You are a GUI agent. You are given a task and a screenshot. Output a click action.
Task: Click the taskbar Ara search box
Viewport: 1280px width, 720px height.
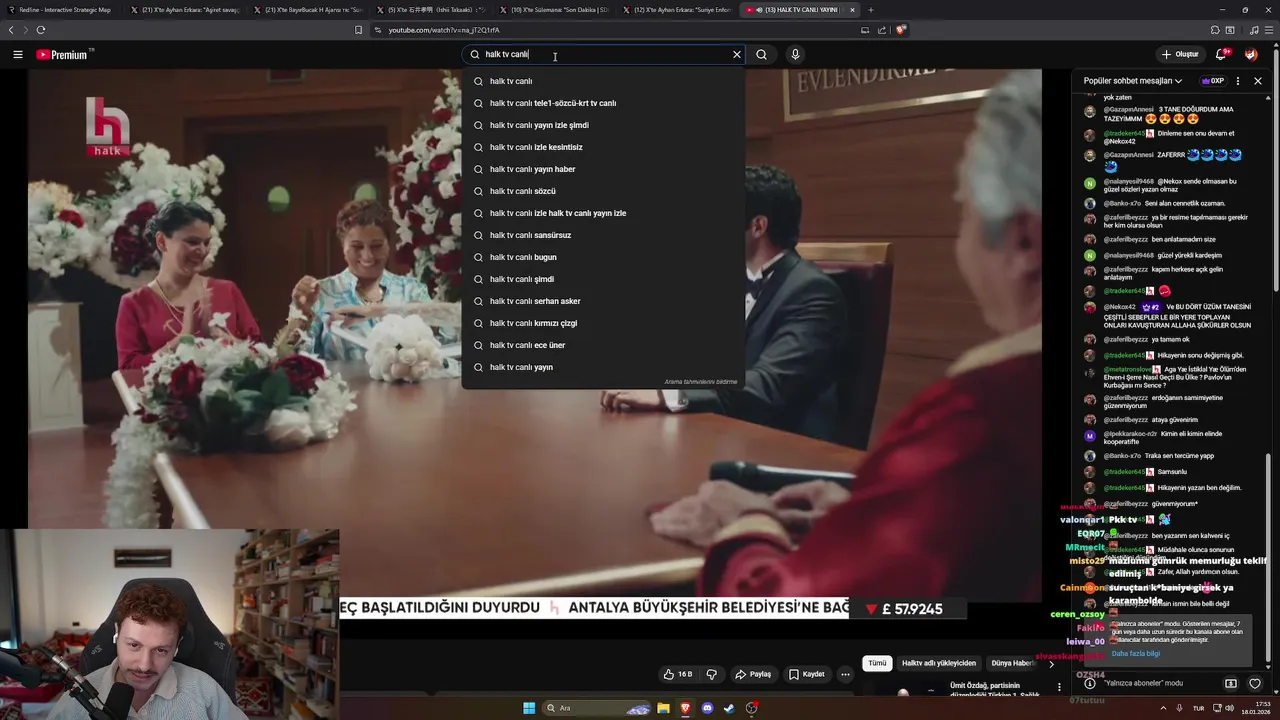click(x=598, y=708)
